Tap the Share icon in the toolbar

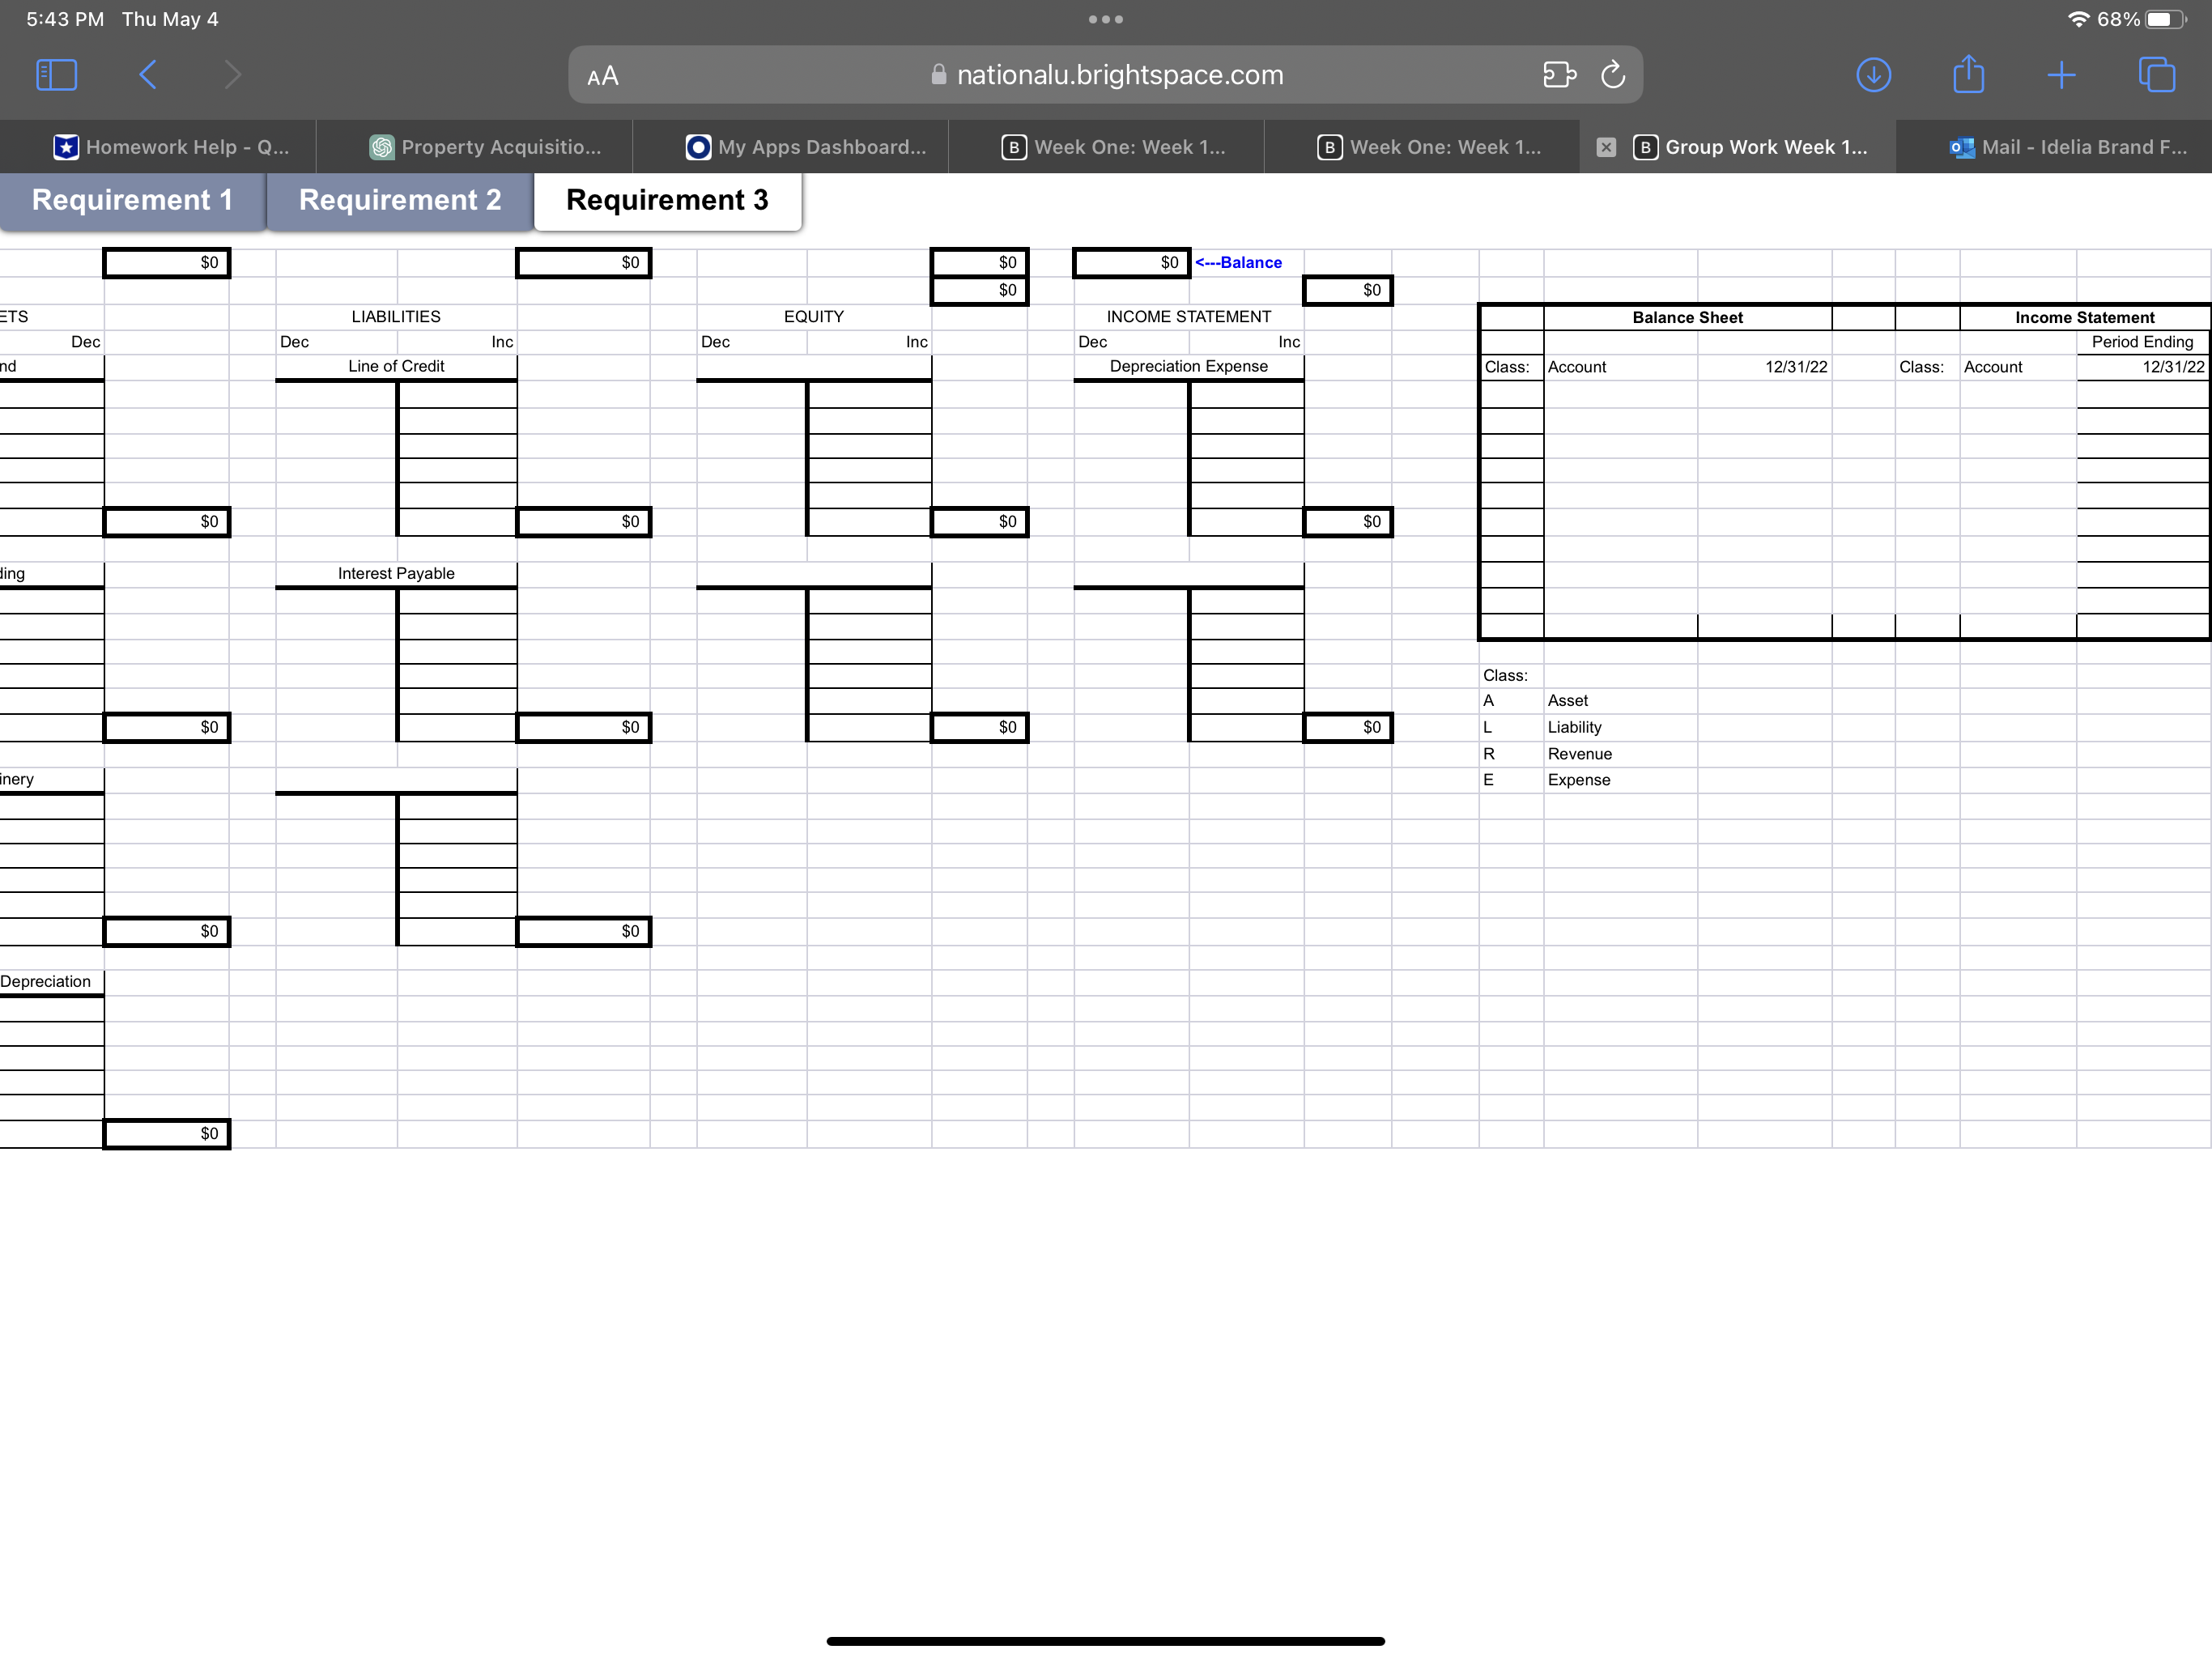(x=1968, y=75)
